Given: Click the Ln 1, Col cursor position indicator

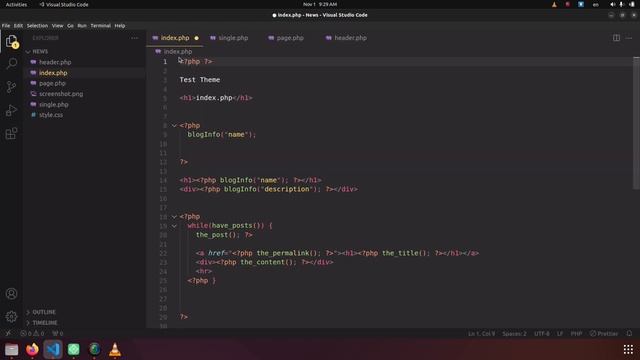Looking at the screenshot, I should (x=481, y=333).
